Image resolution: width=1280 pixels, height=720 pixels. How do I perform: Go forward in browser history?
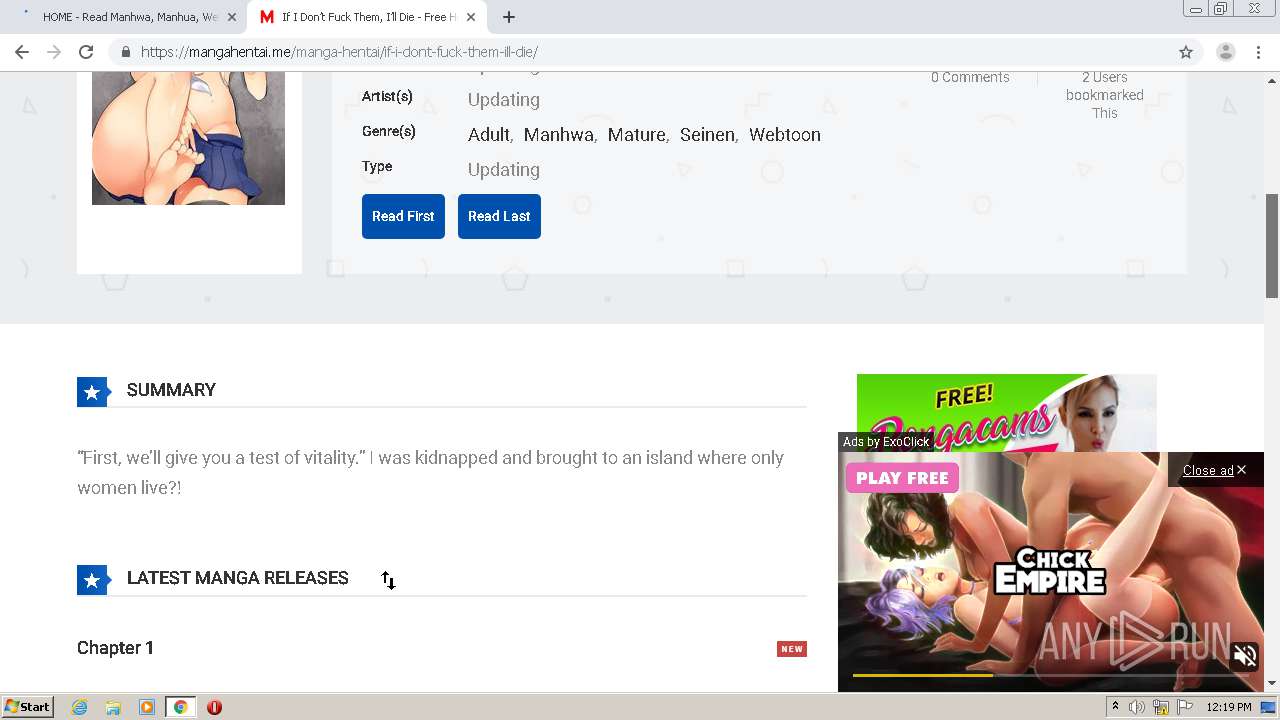pyautogui.click(x=54, y=52)
